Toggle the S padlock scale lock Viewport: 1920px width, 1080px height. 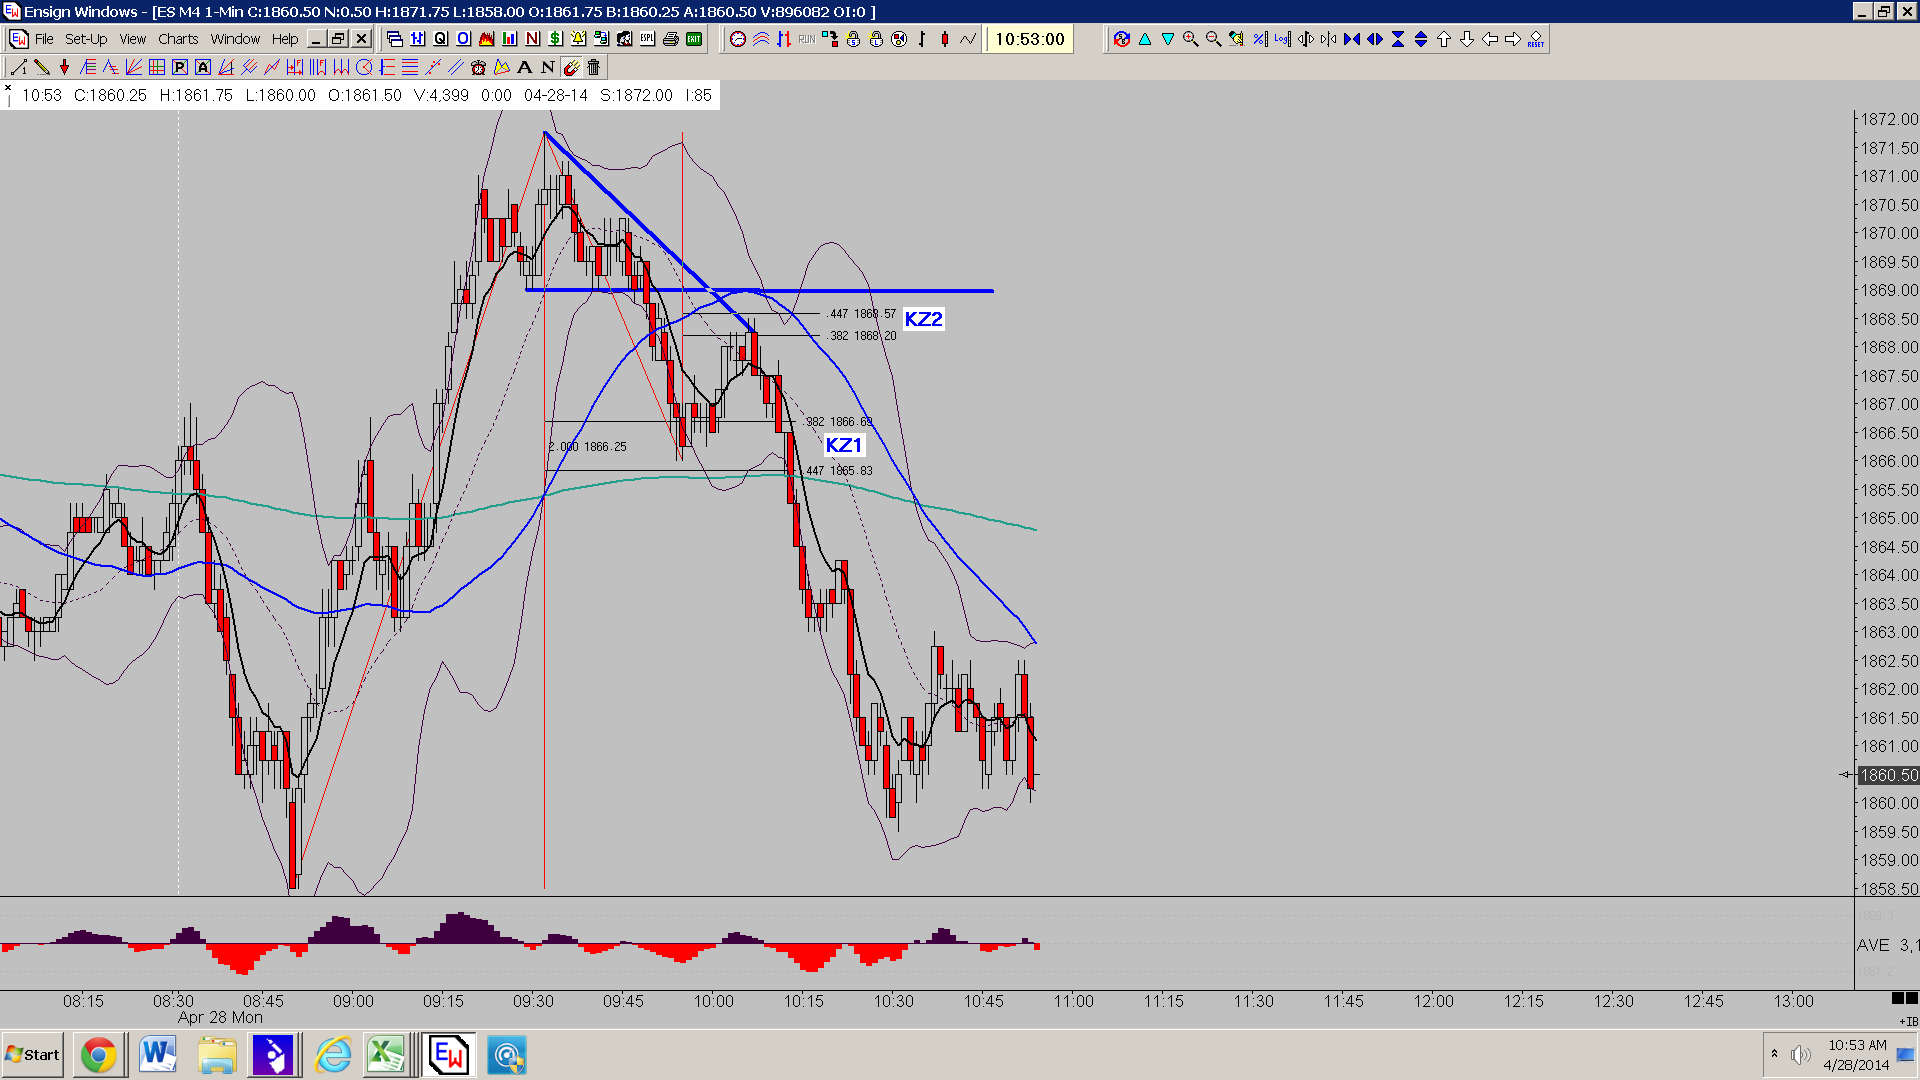(853, 39)
